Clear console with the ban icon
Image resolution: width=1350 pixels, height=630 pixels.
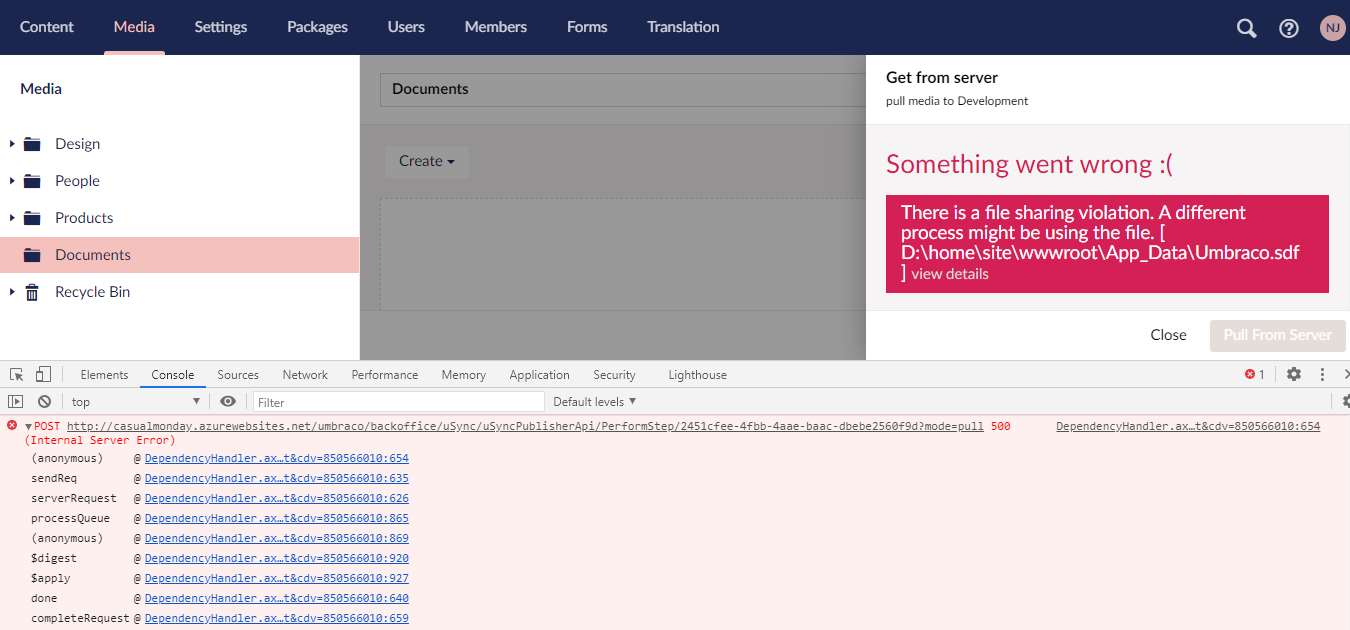coord(44,401)
